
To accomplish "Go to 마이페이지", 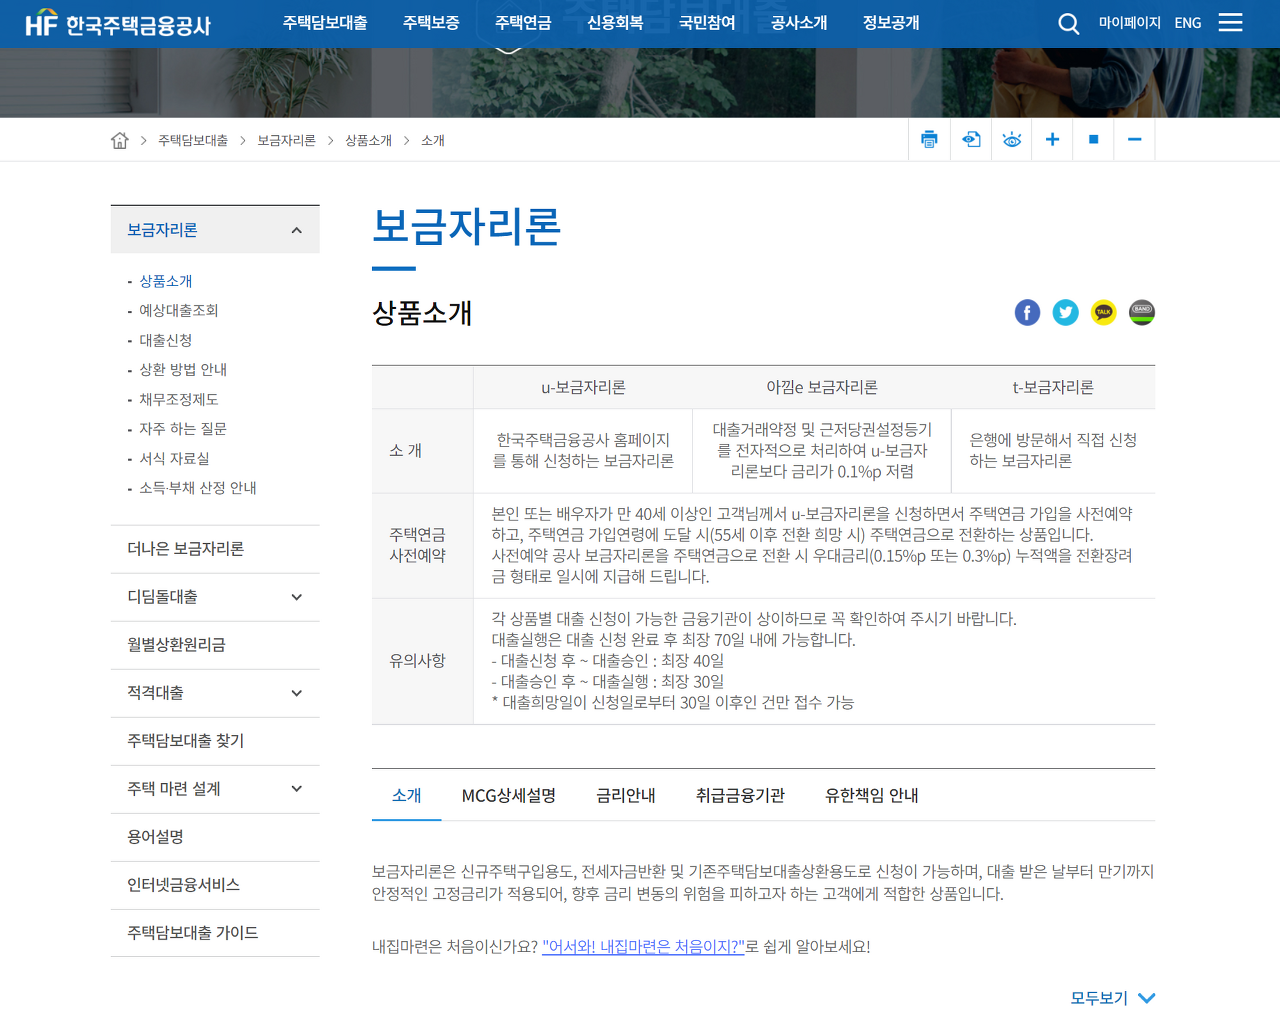I will point(1129,23).
